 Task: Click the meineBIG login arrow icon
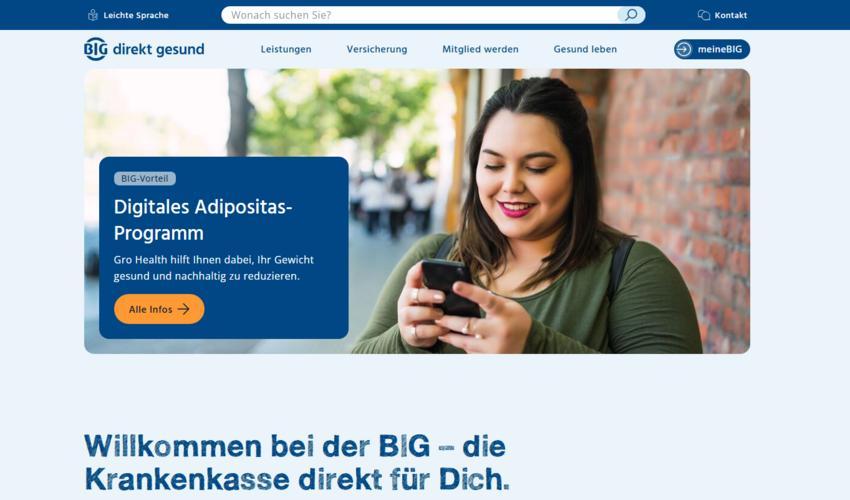click(x=684, y=49)
